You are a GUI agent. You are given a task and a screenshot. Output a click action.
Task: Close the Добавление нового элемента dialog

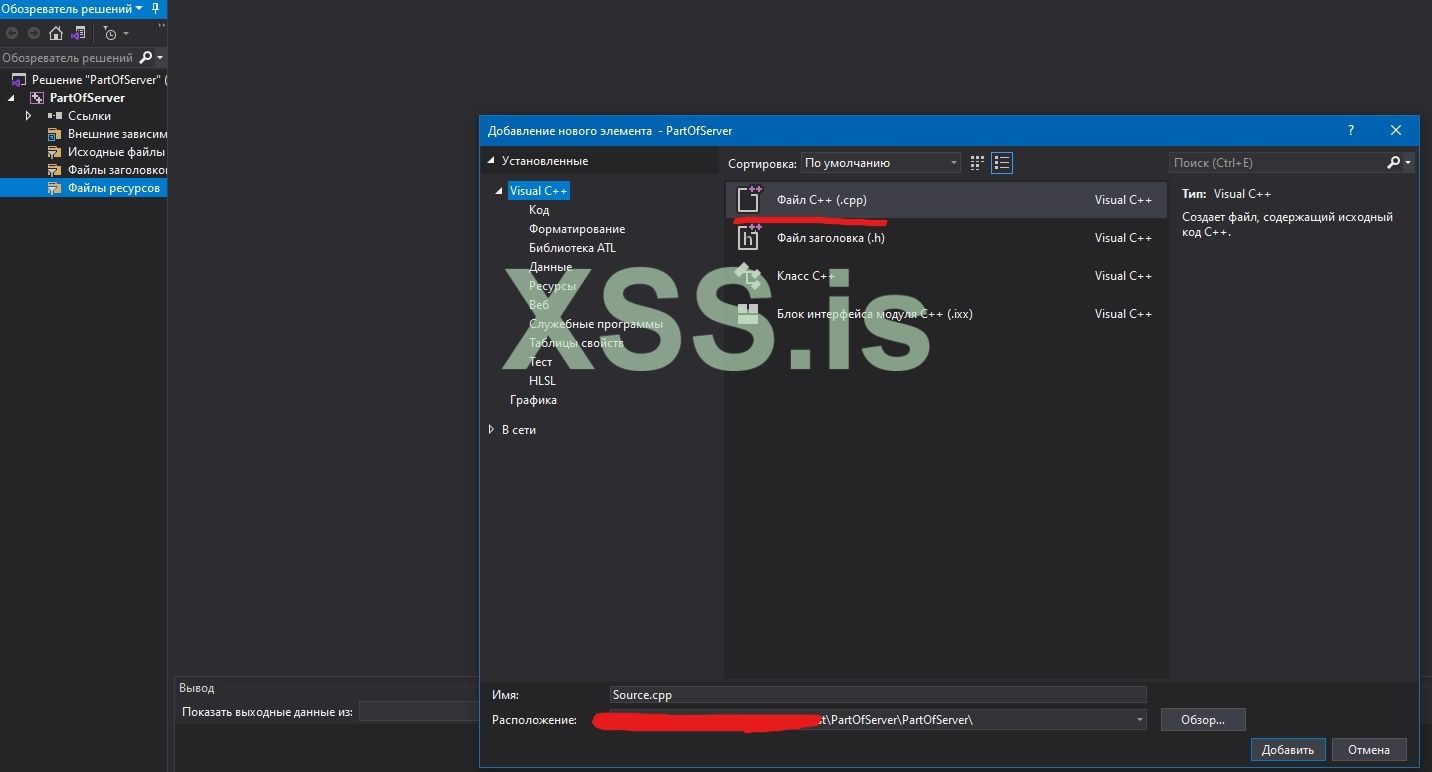click(1396, 130)
